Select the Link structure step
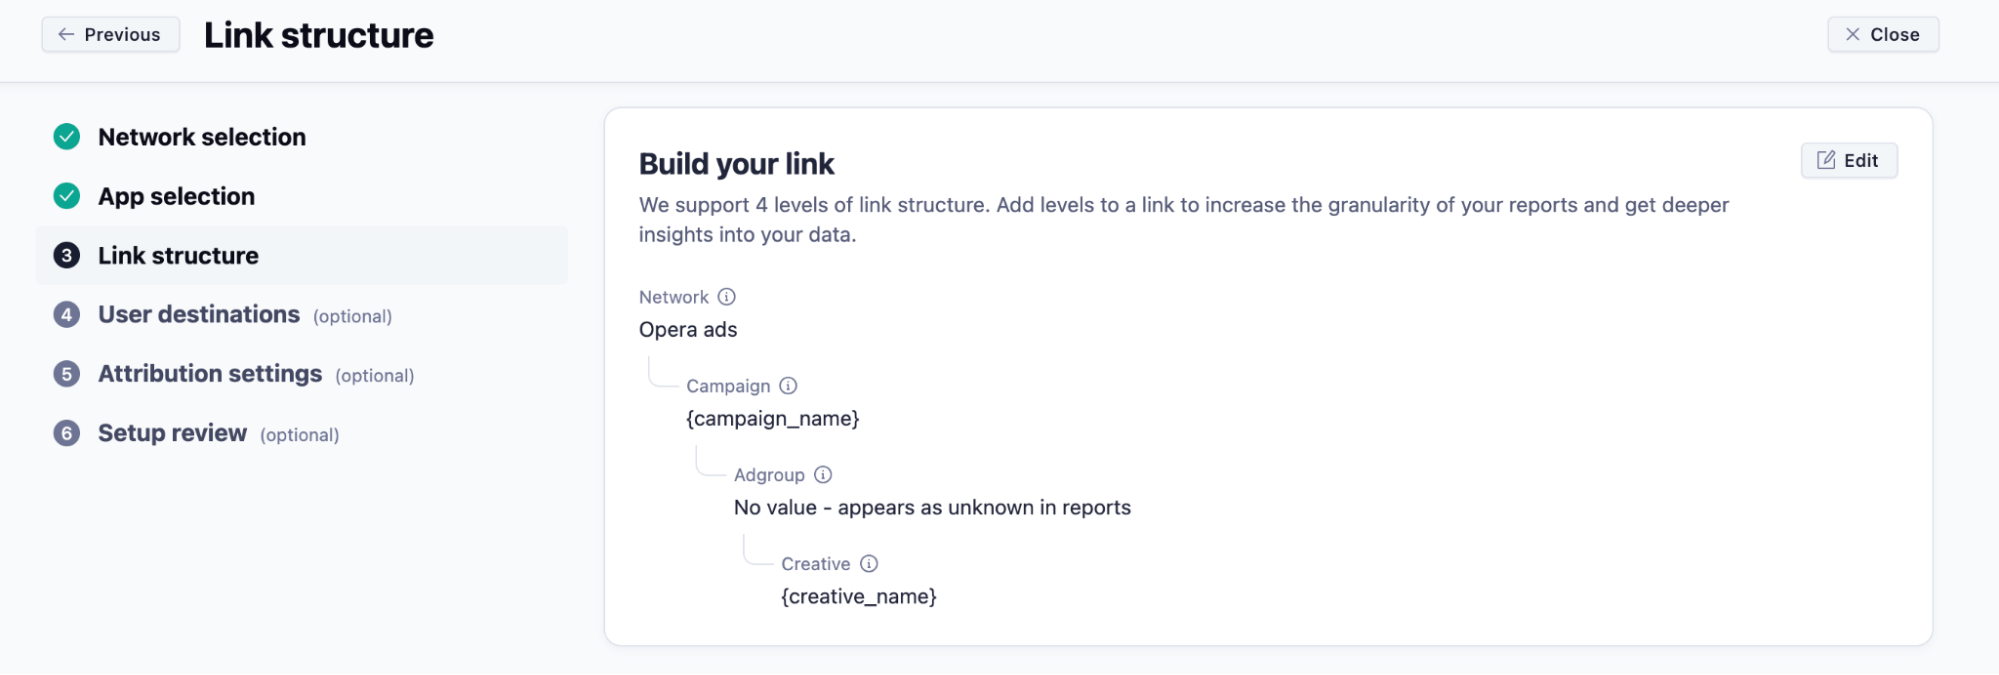This screenshot has height=675, width=1999. pos(178,256)
